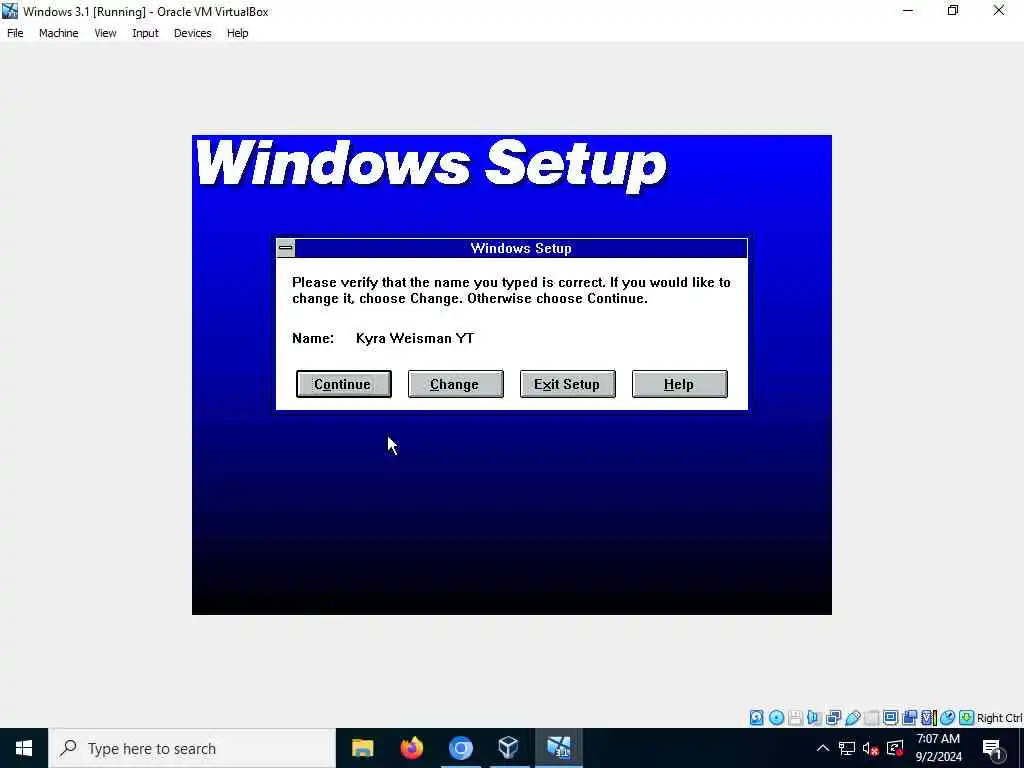The height and width of the screenshot is (768, 1024).
Task: Click the USB devices indicator icon
Action: click(852, 718)
